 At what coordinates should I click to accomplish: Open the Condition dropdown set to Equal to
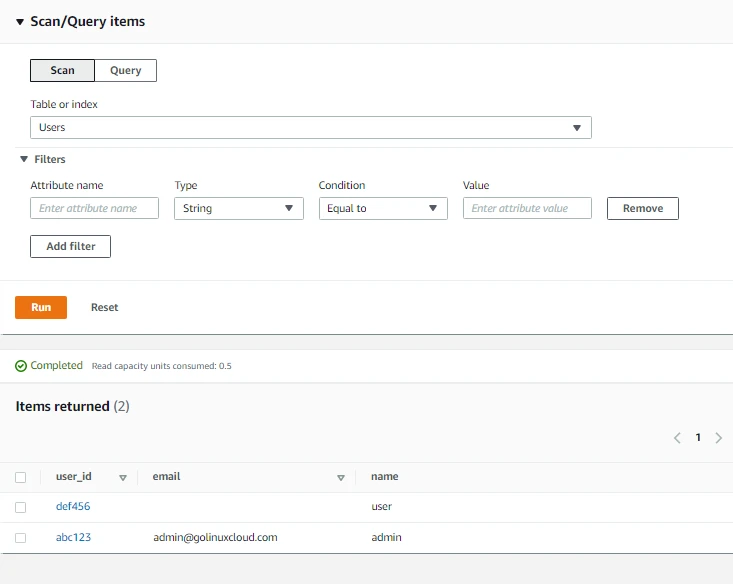[x=382, y=208]
